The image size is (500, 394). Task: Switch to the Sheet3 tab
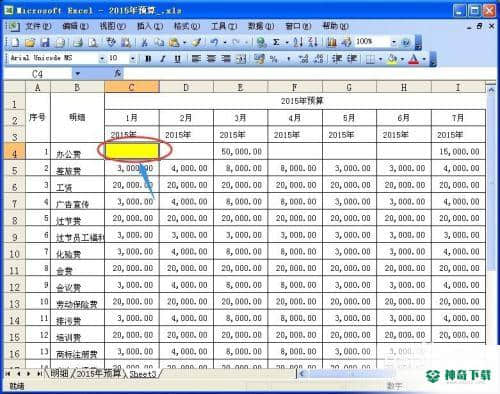tap(142, 374)
